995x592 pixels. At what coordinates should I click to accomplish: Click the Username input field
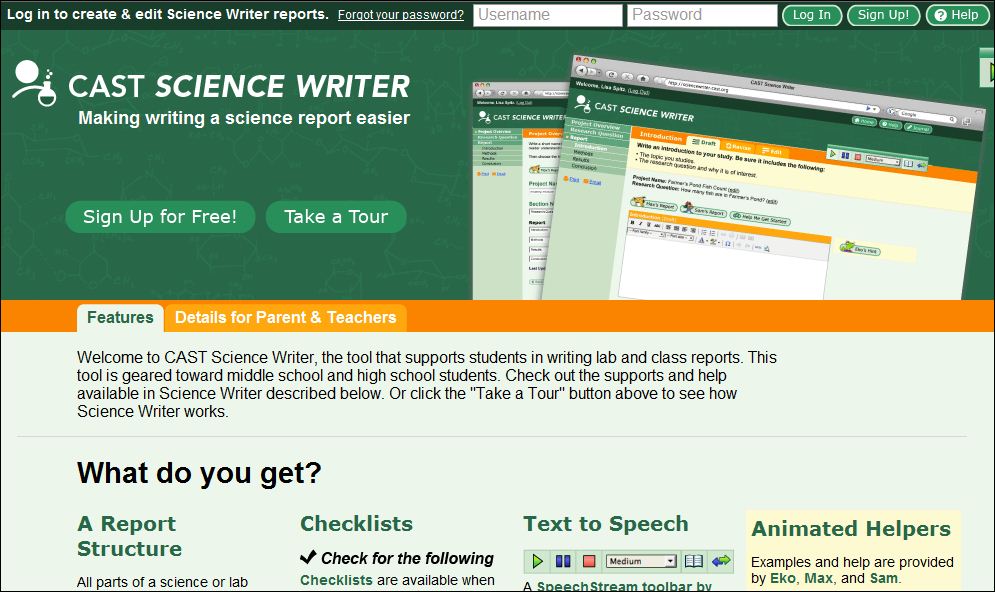(548, 15)
